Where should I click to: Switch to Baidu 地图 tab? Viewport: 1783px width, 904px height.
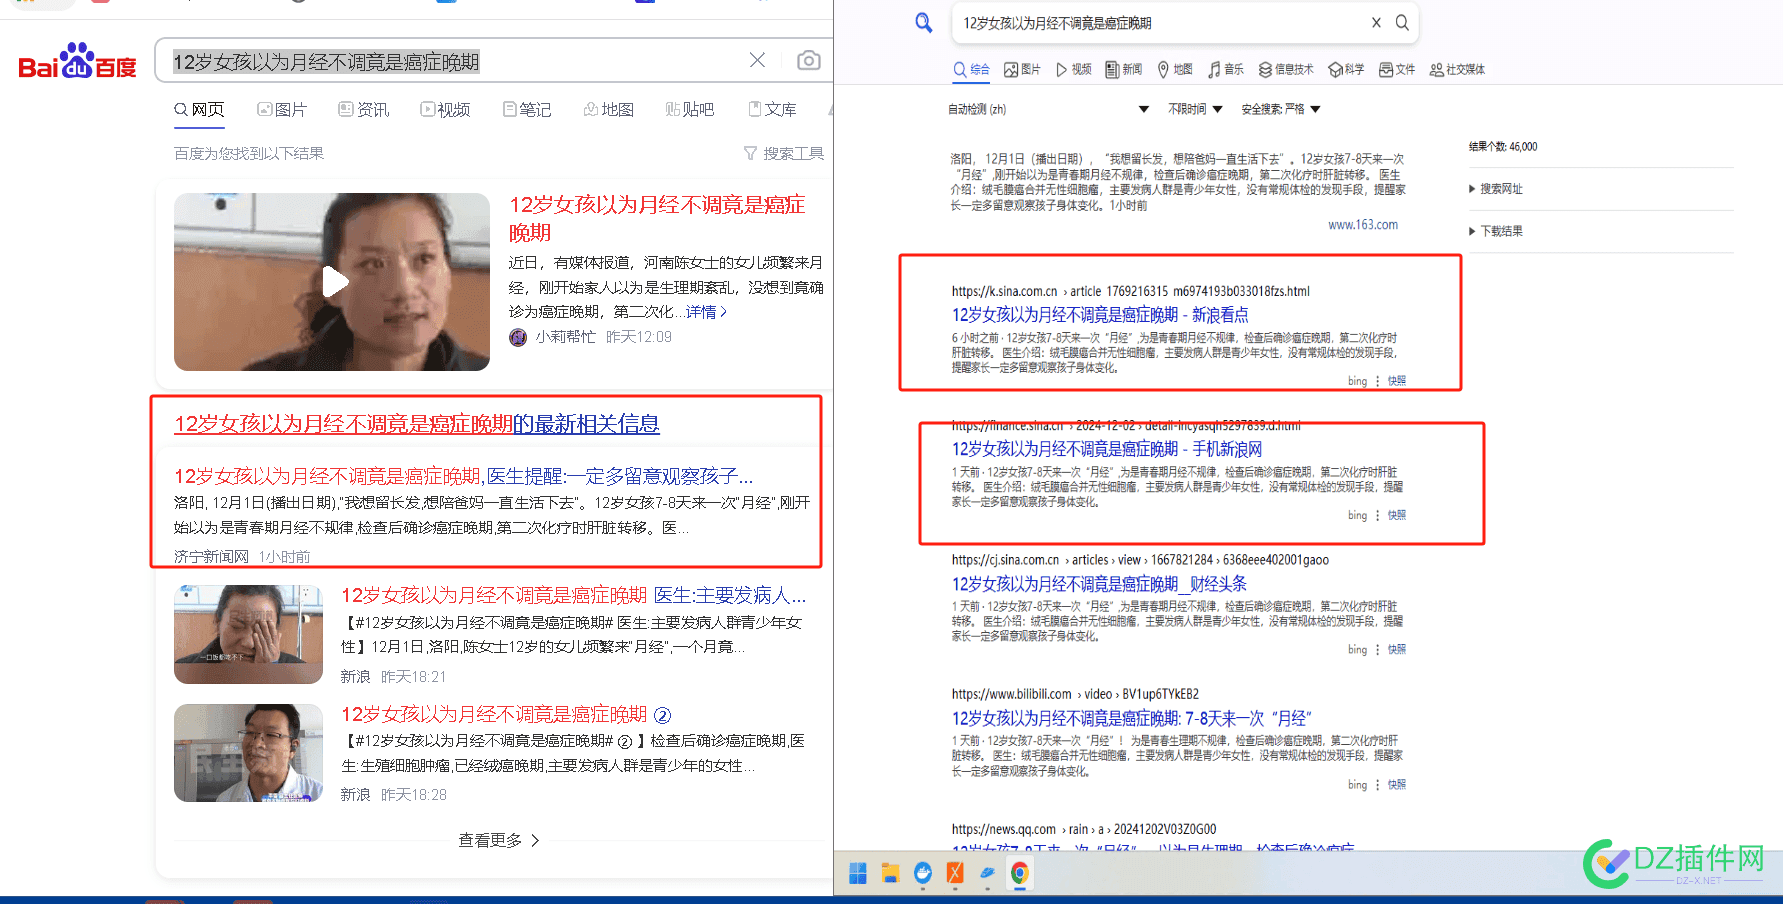pyautogui.click(x=609, y=109)
